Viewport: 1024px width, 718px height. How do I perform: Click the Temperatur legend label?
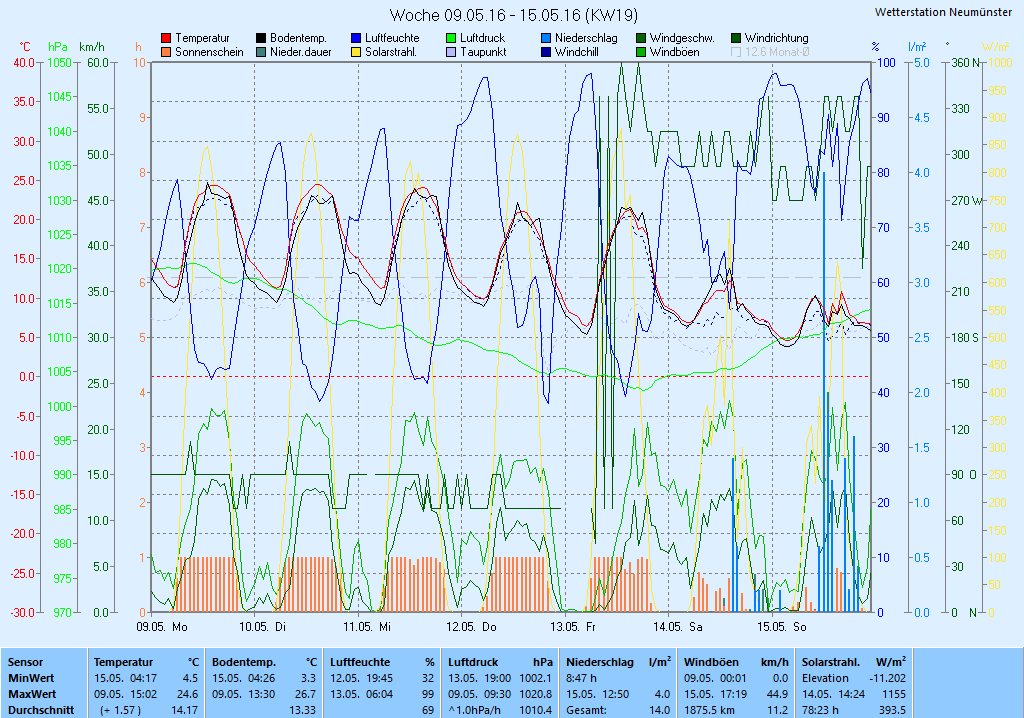click(202, 39)
